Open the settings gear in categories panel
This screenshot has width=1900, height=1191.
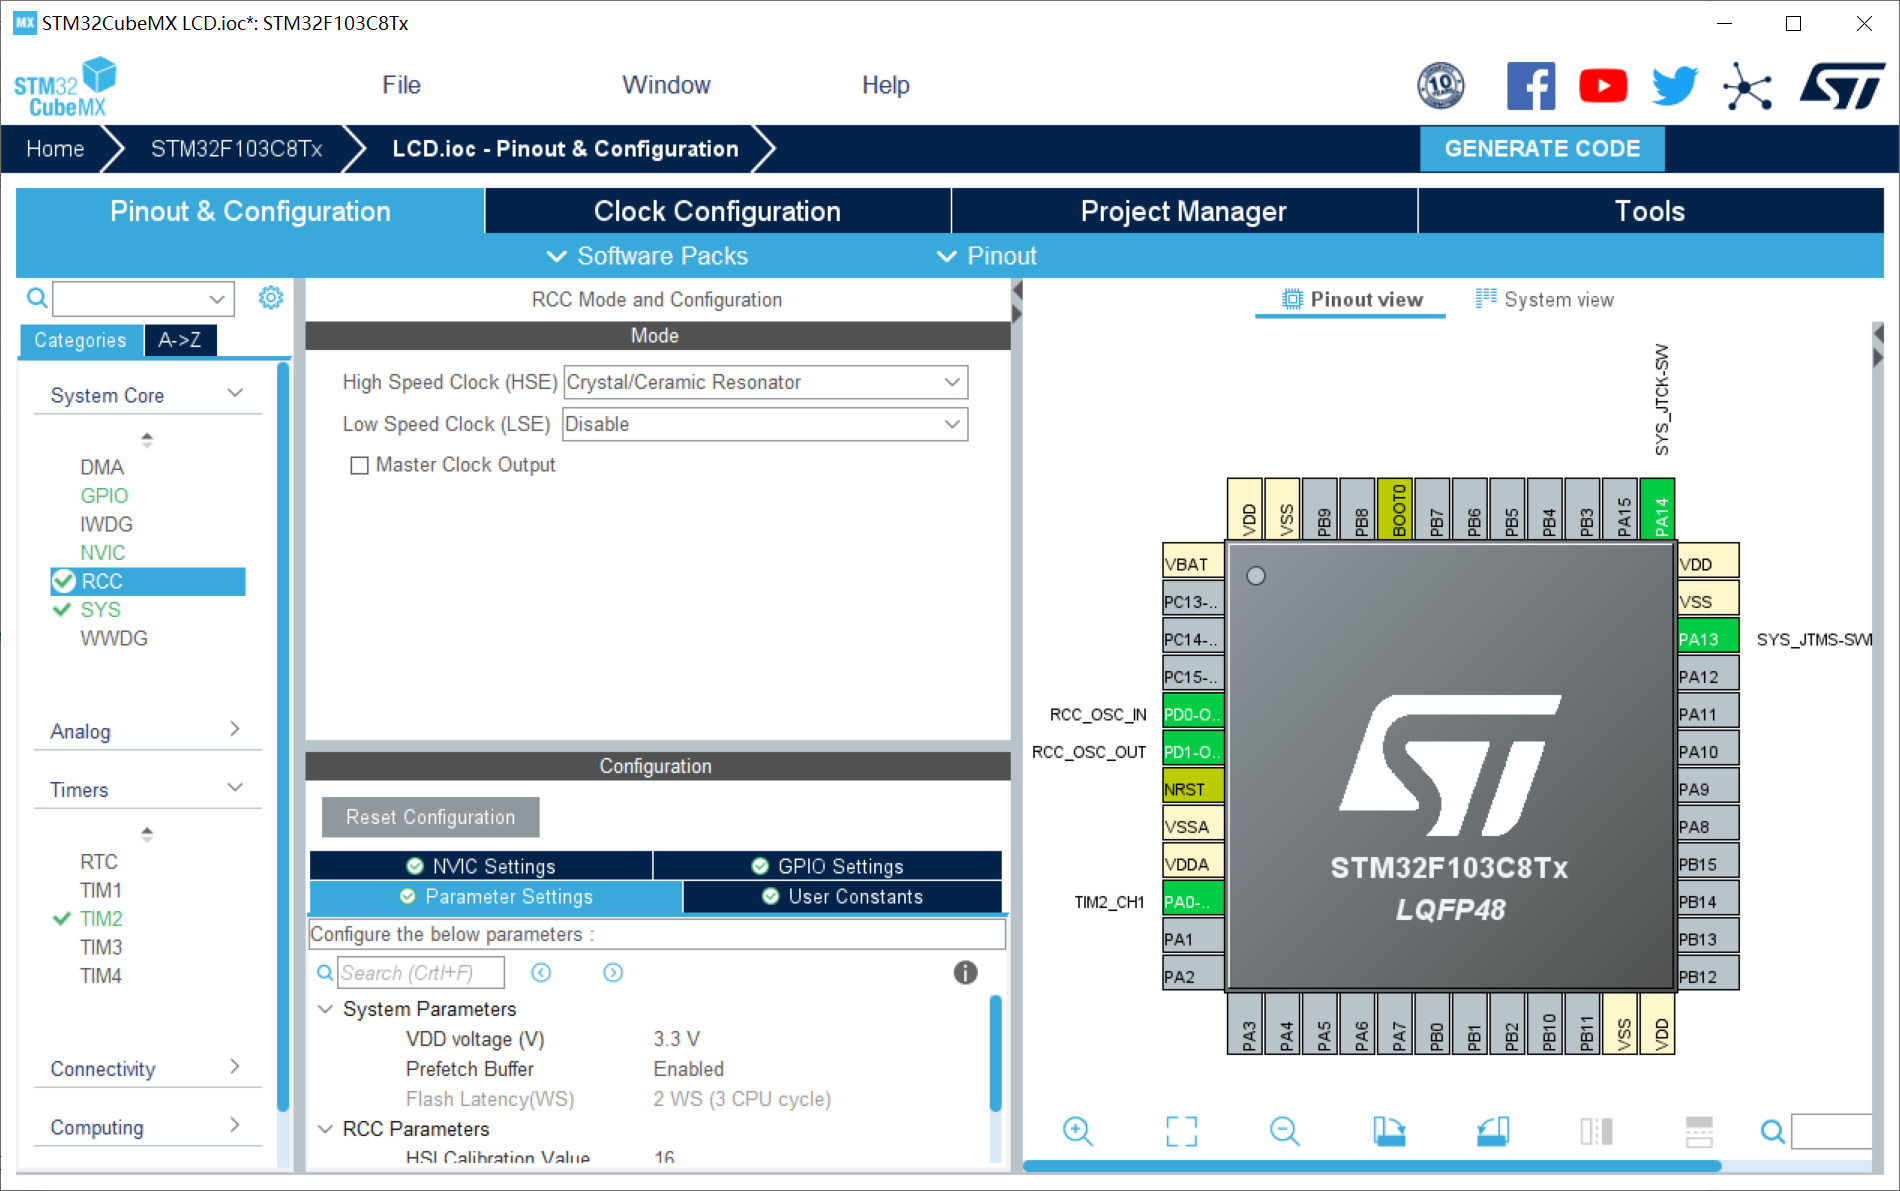tap(271, 297)
